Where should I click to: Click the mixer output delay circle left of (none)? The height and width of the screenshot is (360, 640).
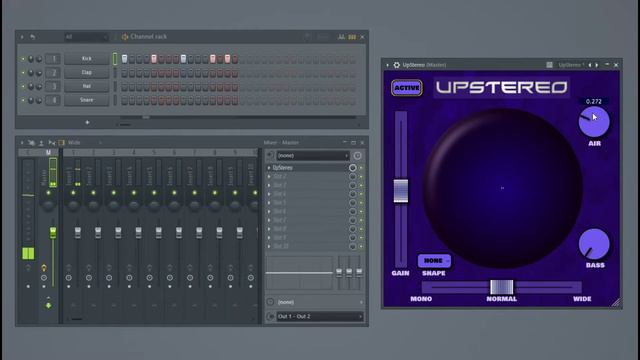[270, 302]
